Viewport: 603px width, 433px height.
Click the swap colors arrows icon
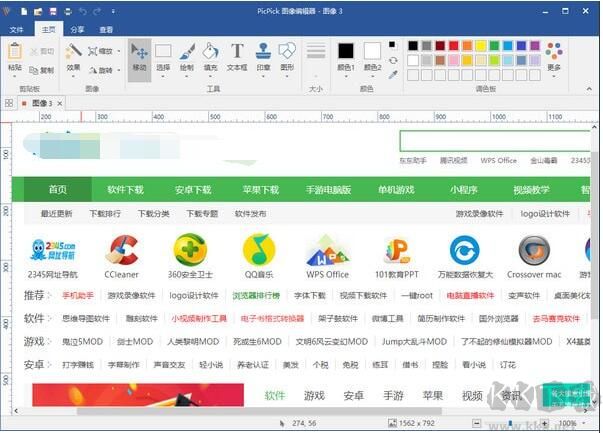tap(393, 60)
